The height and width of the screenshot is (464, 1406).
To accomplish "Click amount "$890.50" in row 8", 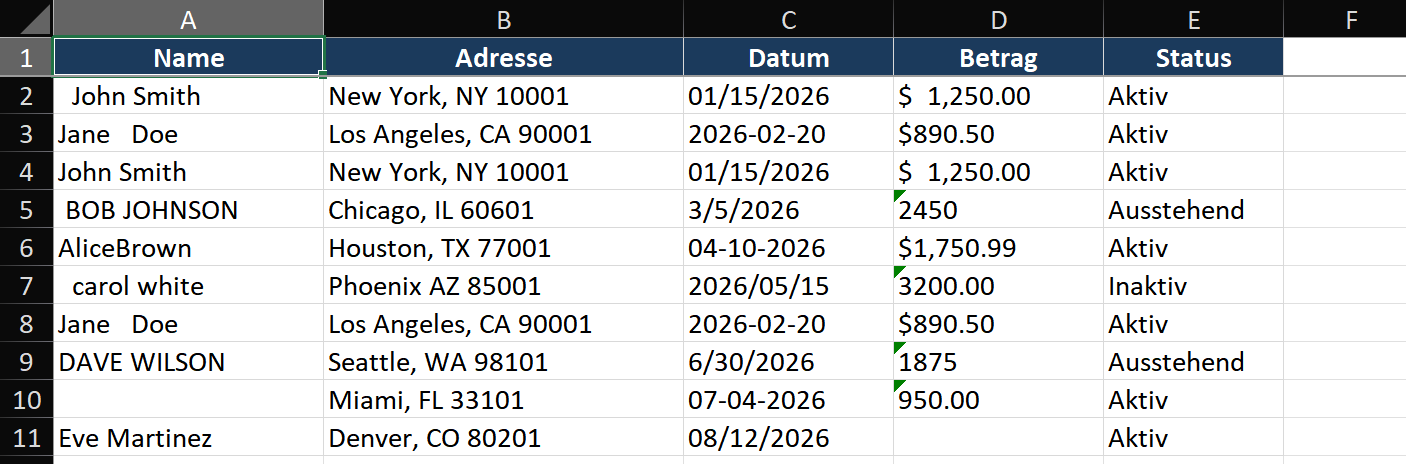I will (998, 323).
